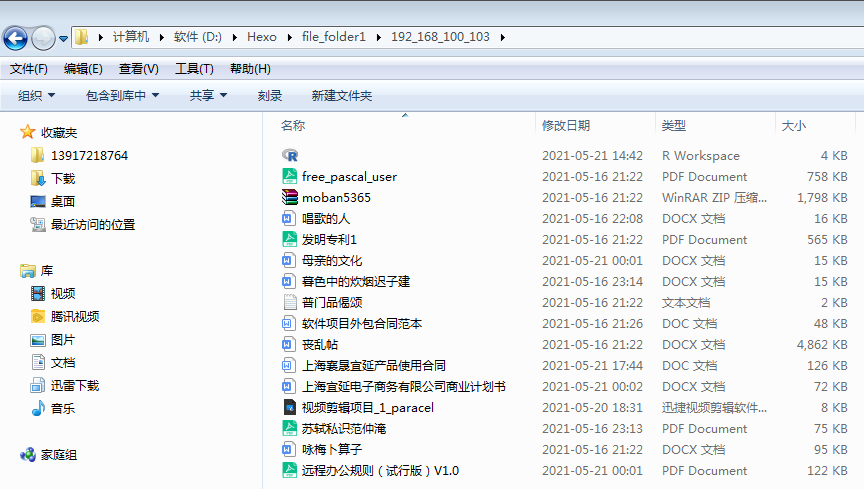Viewport: 864px width, 489px height.
Task: Open the 包含到库中 dropdown
Action: pos(122,96)
